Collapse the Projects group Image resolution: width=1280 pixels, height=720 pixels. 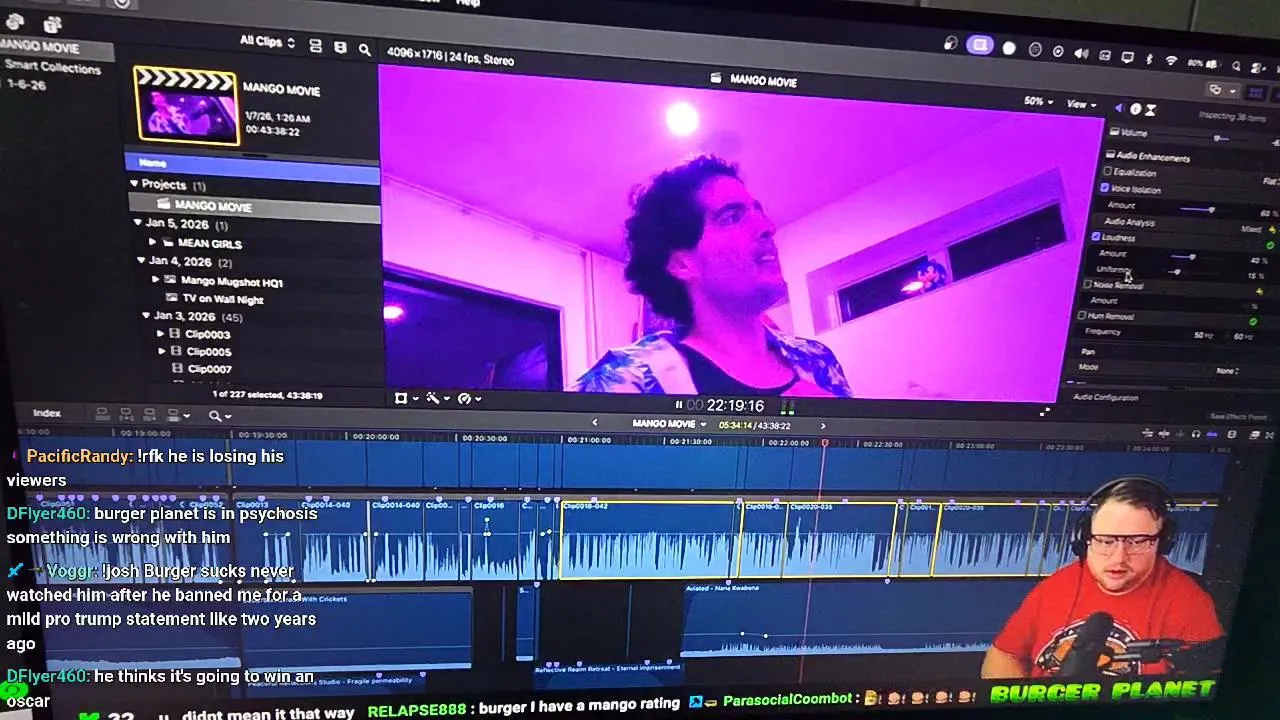[134, 184]
